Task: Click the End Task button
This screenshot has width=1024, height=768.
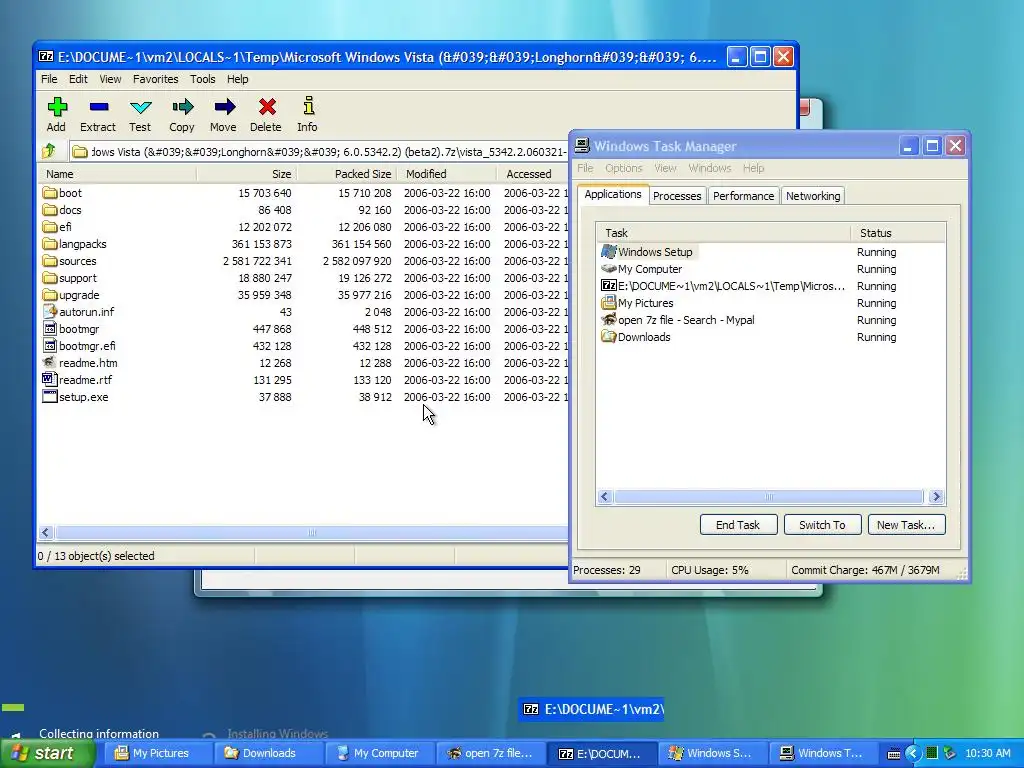Action: pyautogui.click(x=738, y=525)
